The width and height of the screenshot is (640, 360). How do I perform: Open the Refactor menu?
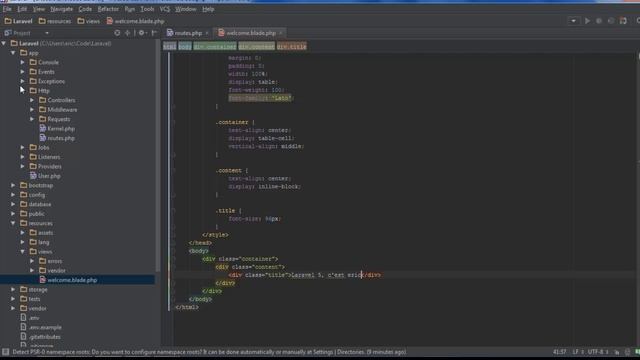tap(108, 9)
